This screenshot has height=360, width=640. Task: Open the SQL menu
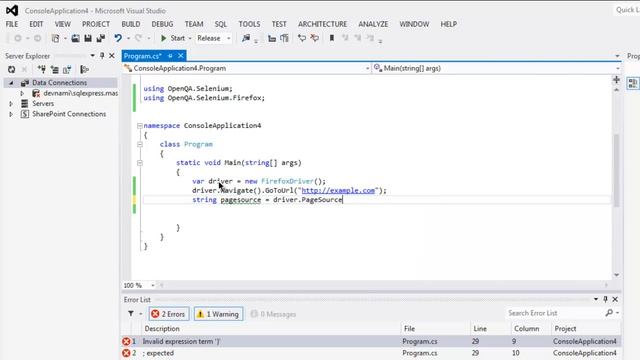[220, 24]
